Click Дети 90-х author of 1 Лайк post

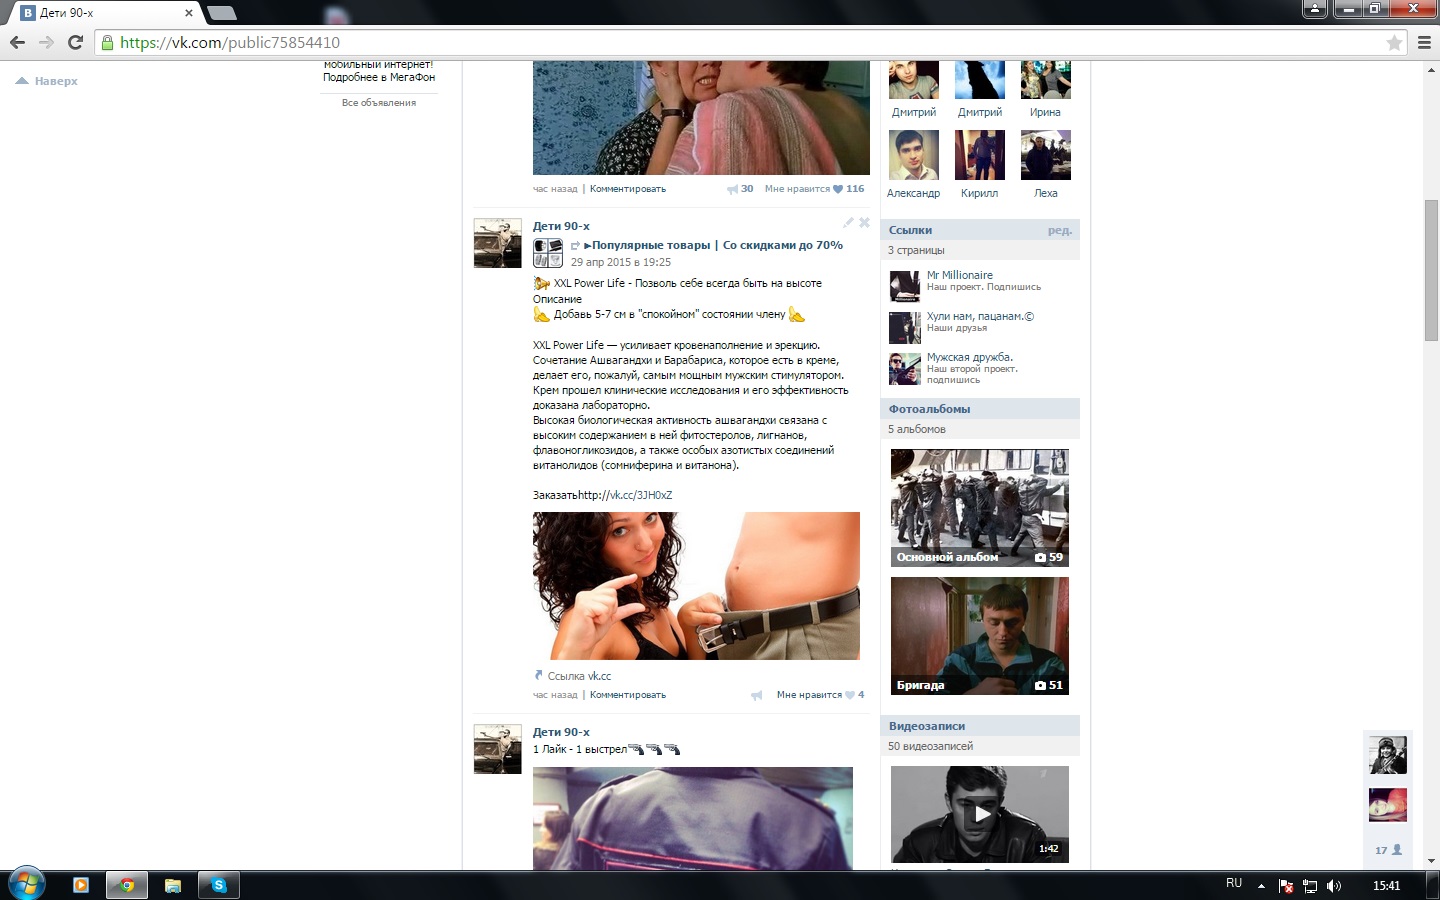pos(561,732)
